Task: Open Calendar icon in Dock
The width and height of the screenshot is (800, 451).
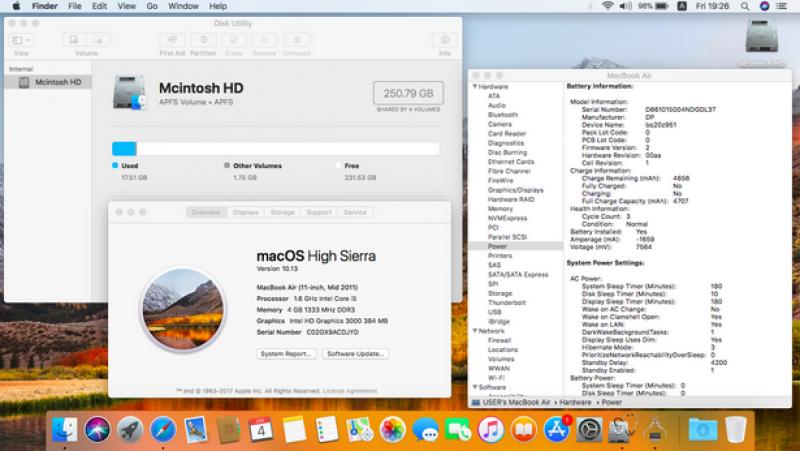Action: [x=261, y=430]
